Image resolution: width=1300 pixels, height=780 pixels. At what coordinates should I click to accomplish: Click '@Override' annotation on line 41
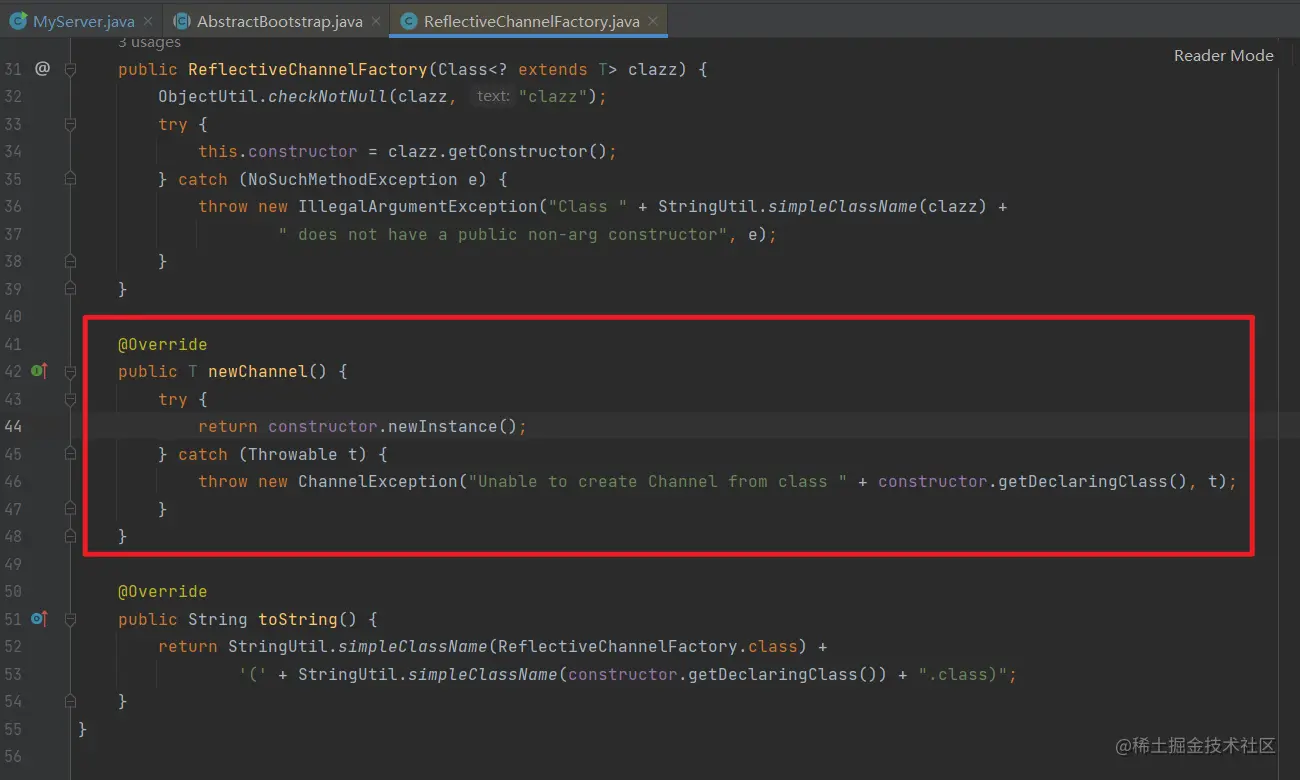163,344
